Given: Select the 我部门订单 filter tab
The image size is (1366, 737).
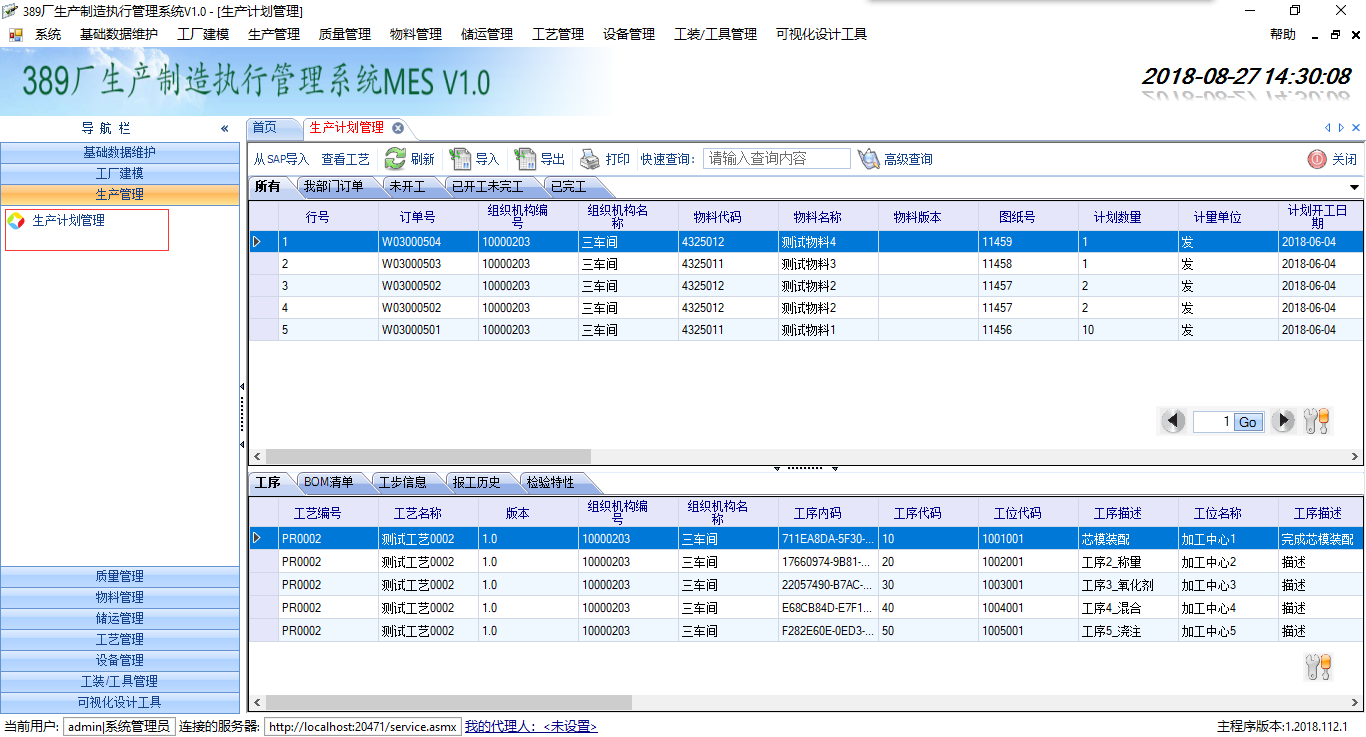Looking at the screenshot, I should coord(333,187).
